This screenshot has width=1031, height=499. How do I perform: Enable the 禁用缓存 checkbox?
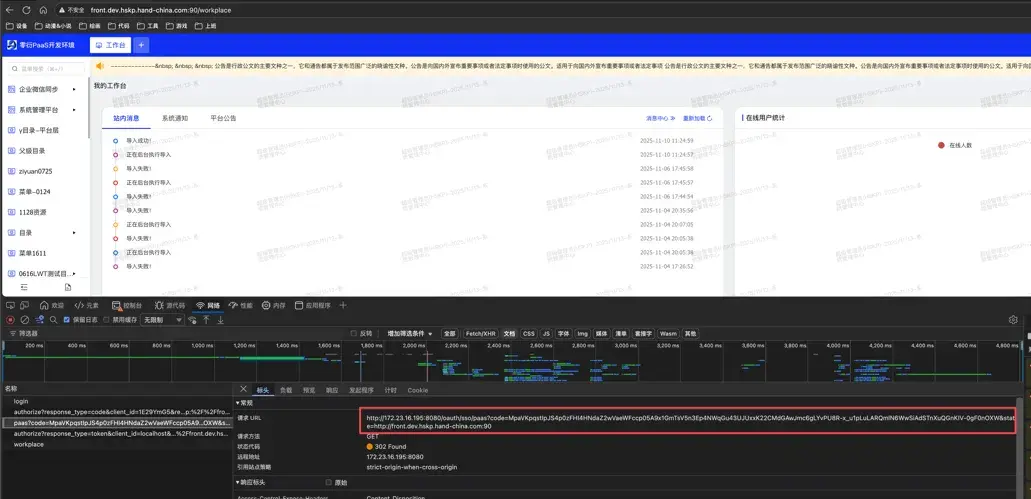coord(107,320)
